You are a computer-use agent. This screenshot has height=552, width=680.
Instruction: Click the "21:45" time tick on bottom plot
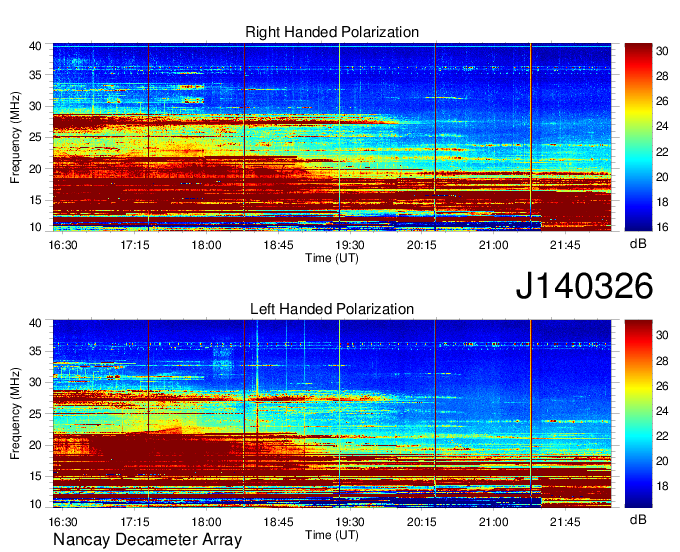565,522
